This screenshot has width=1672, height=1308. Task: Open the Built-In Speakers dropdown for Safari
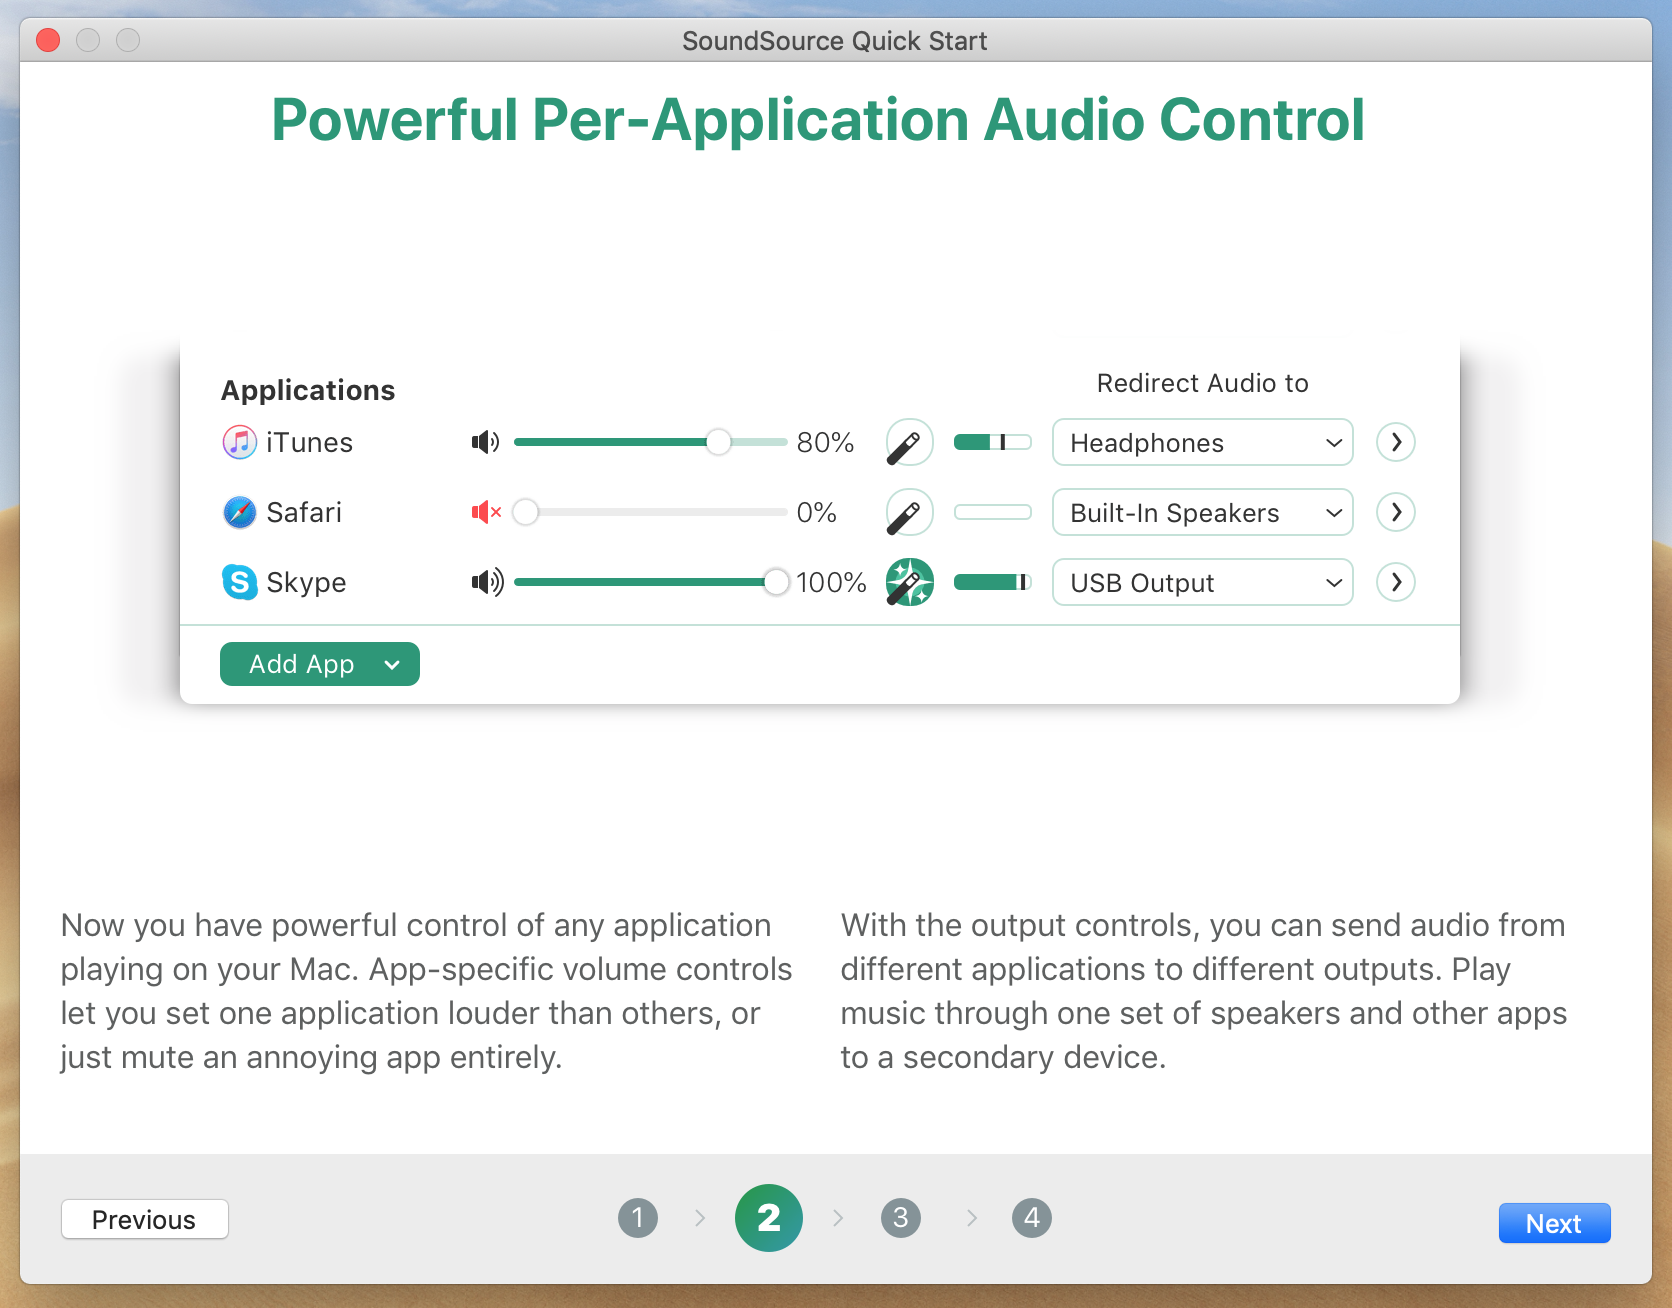[1203, 512]
